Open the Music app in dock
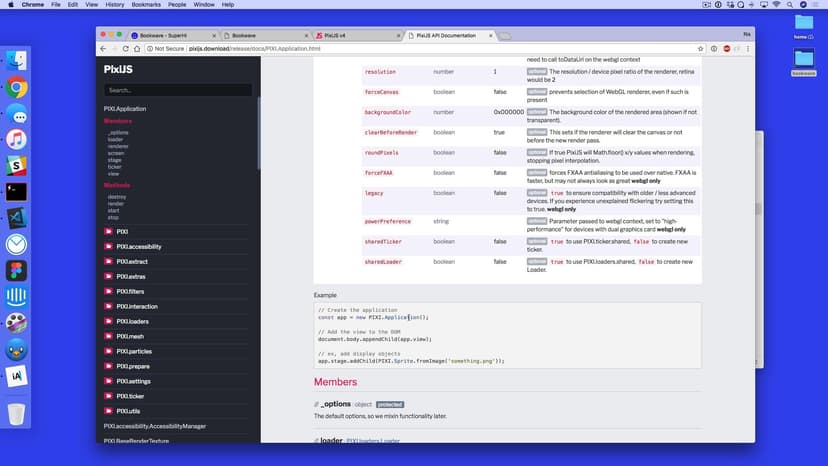The image size is (828, 466). [16, 140]
